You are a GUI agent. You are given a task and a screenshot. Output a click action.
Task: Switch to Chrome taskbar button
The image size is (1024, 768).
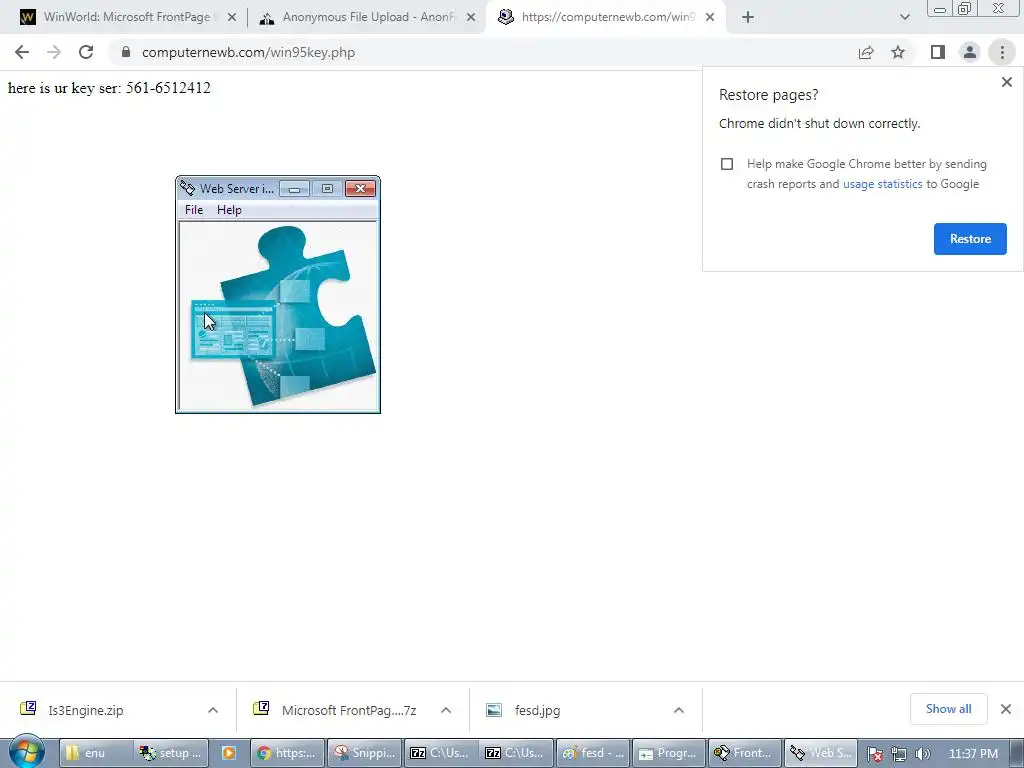point(287,753)
